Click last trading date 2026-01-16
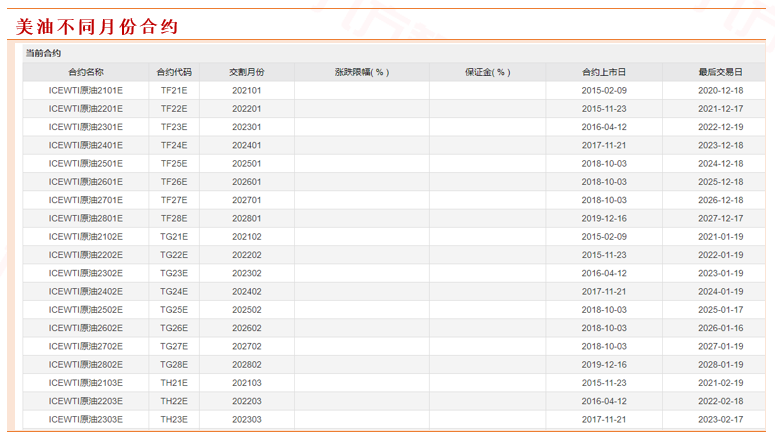 click(x=721, y=328)
